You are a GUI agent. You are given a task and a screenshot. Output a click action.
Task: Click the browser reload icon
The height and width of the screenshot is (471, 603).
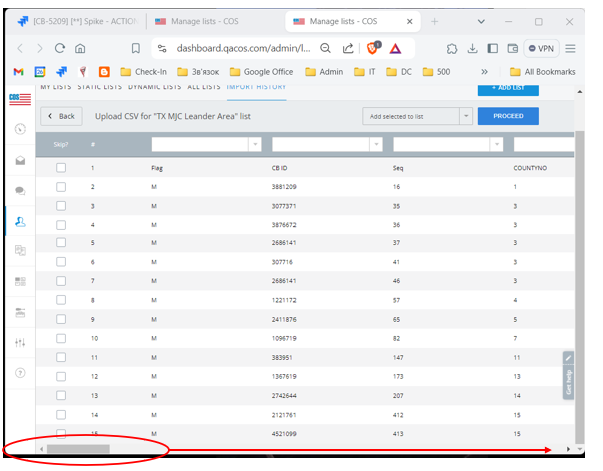(60, 48)
